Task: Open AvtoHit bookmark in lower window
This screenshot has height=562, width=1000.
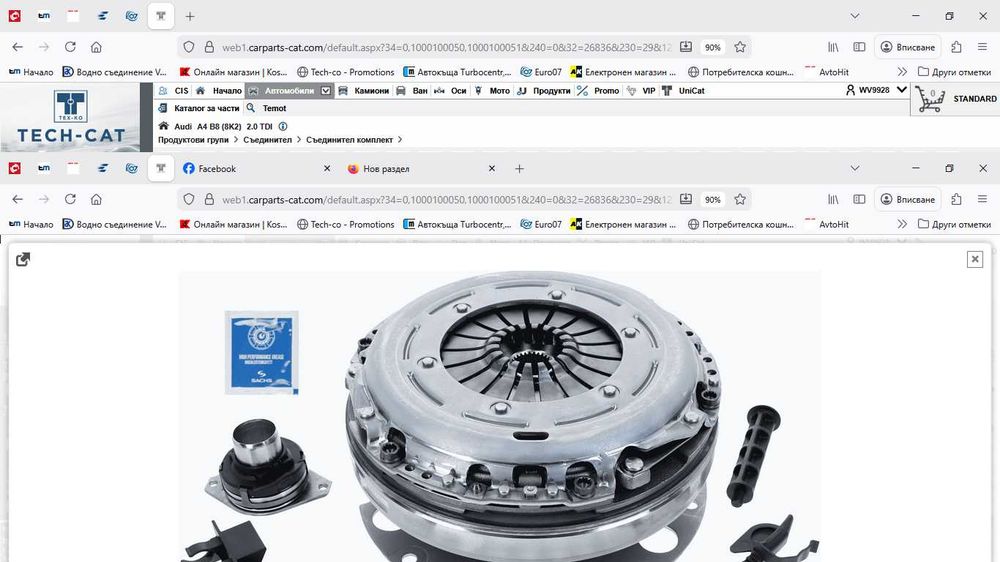Action: pos(827,224)
